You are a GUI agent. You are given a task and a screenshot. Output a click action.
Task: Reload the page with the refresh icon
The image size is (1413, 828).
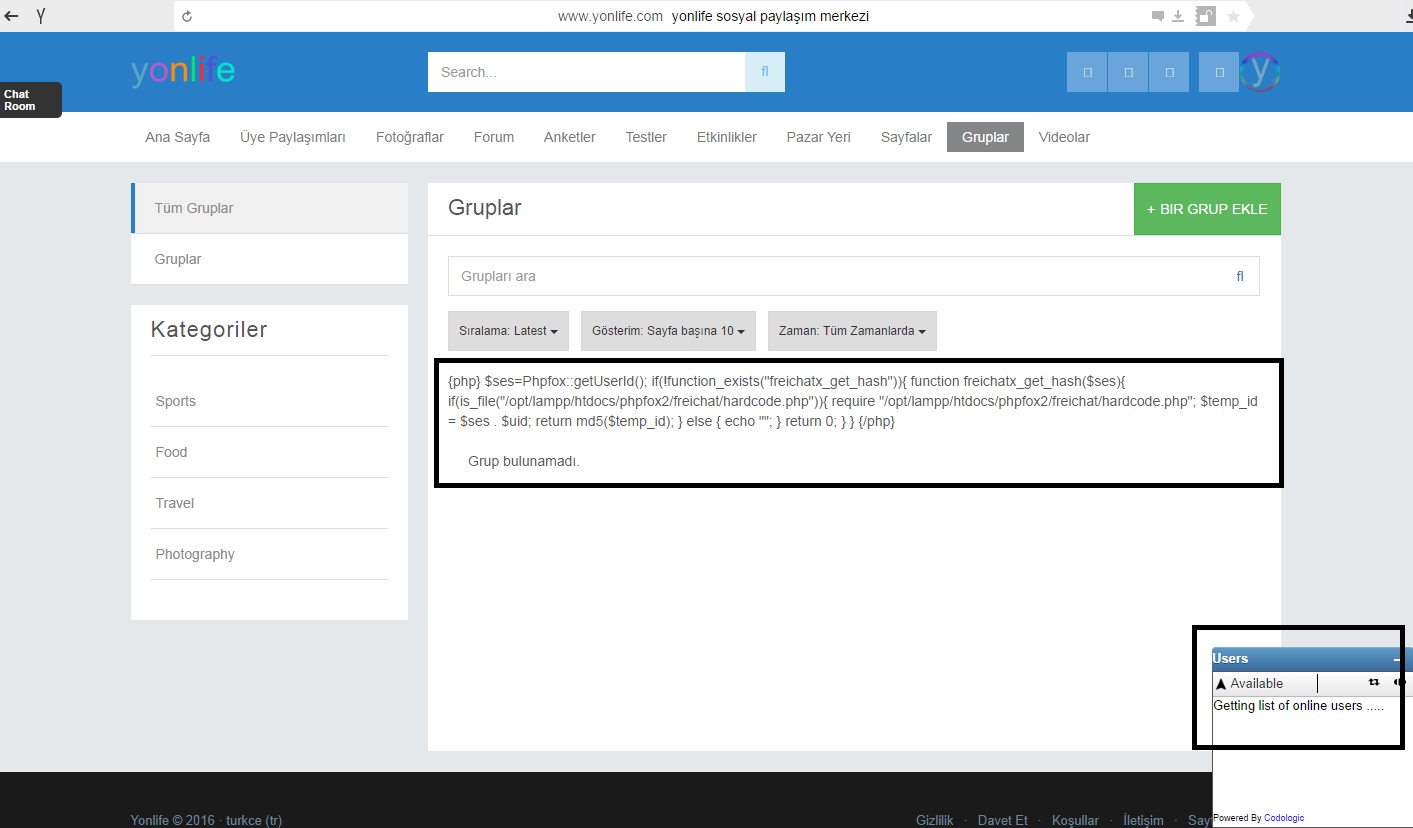[187, 16]
